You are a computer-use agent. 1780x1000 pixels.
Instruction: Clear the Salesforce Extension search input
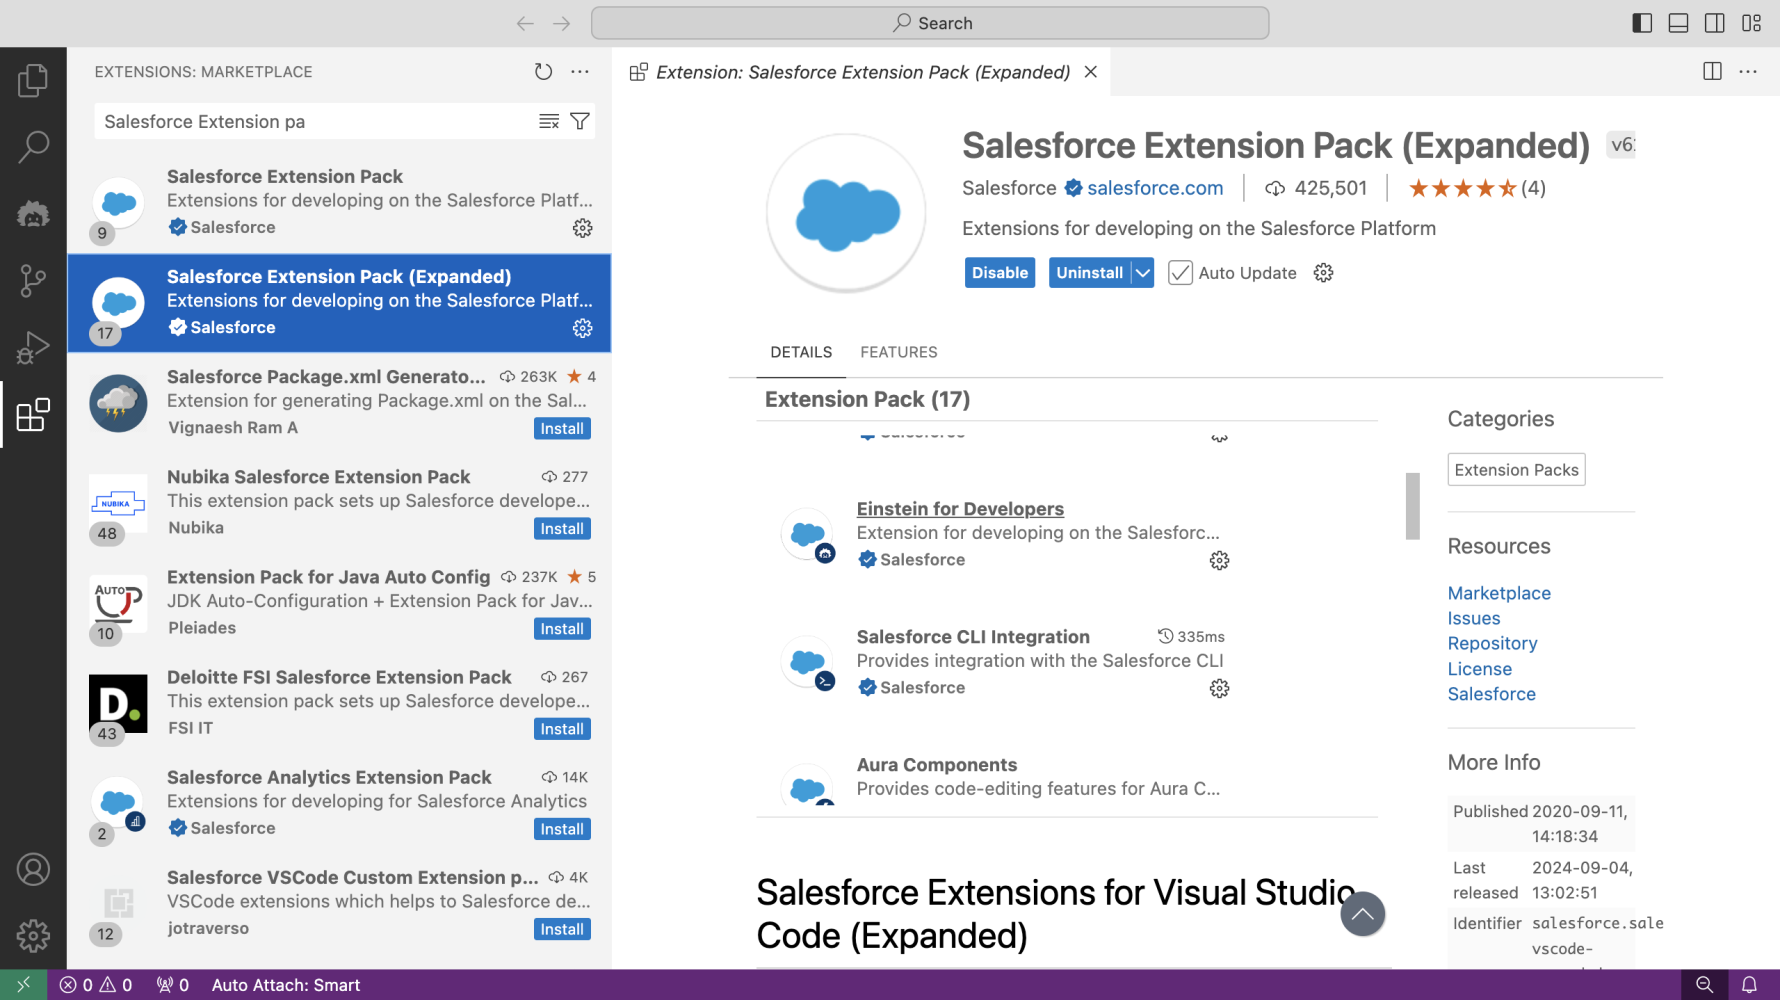pos(549,121)
